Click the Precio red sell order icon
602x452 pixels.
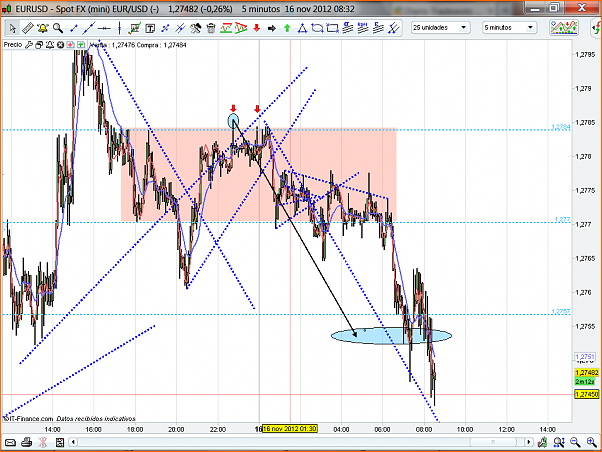tap(70, 45)
